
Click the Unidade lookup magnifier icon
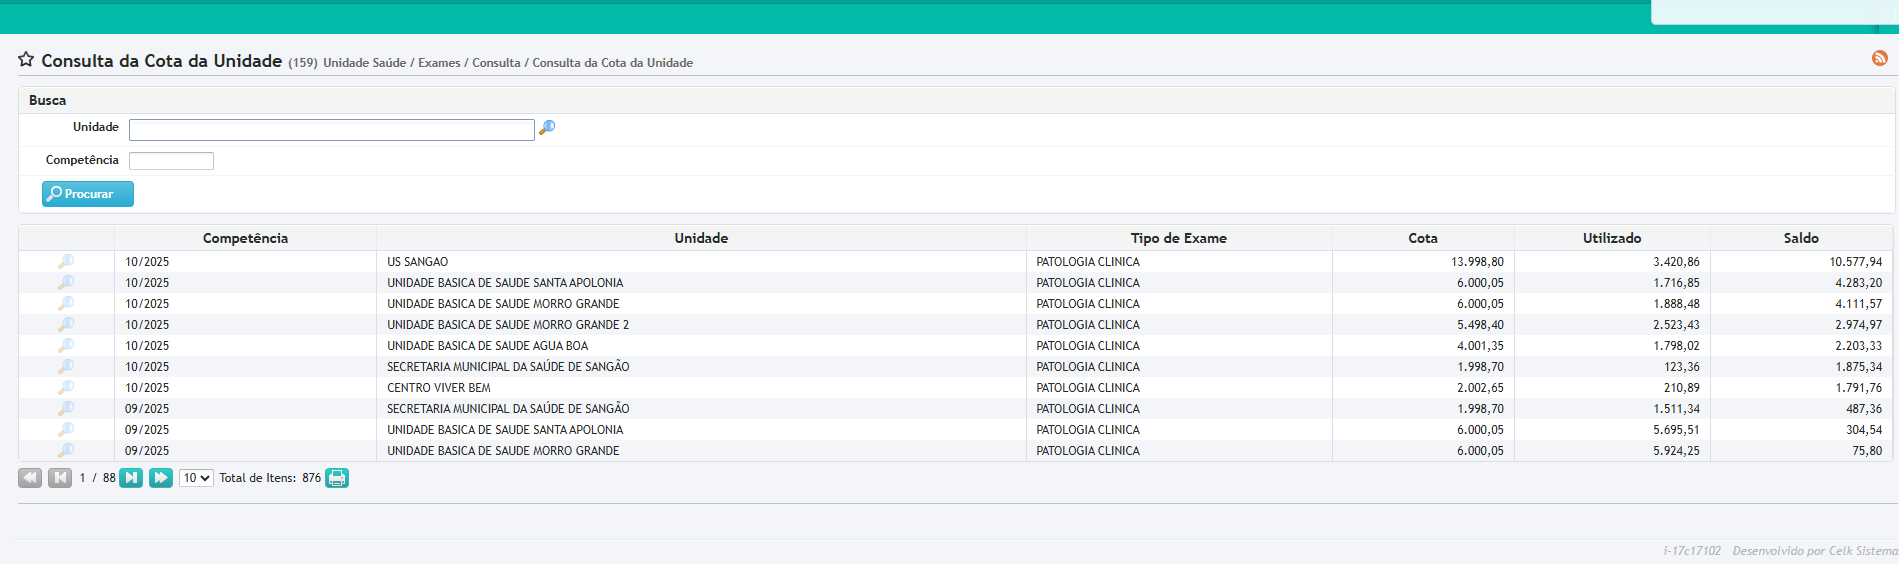(547, 128)
